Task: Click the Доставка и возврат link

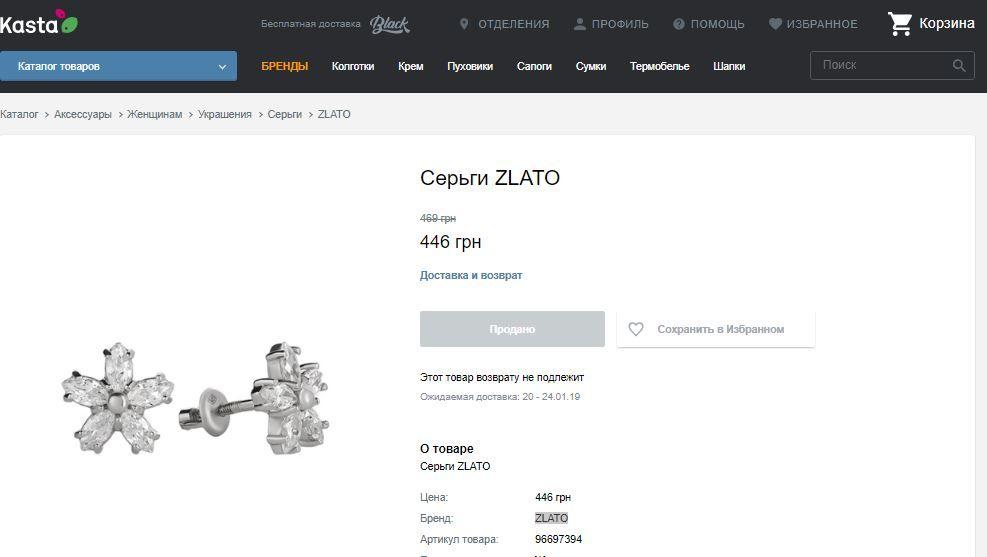Action: (x=471, y=275)
